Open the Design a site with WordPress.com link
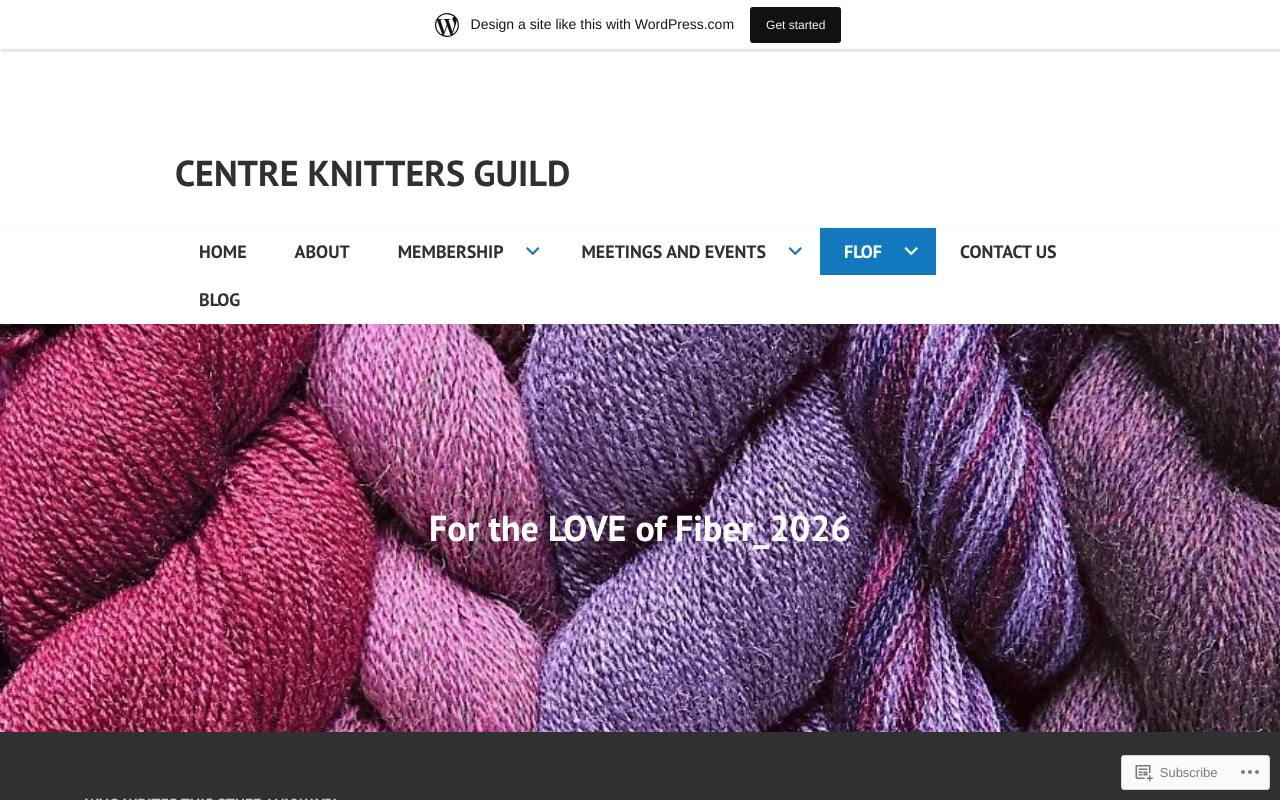Image resolution: width=1280 pixels, height=800 pixels. point(602,23)
